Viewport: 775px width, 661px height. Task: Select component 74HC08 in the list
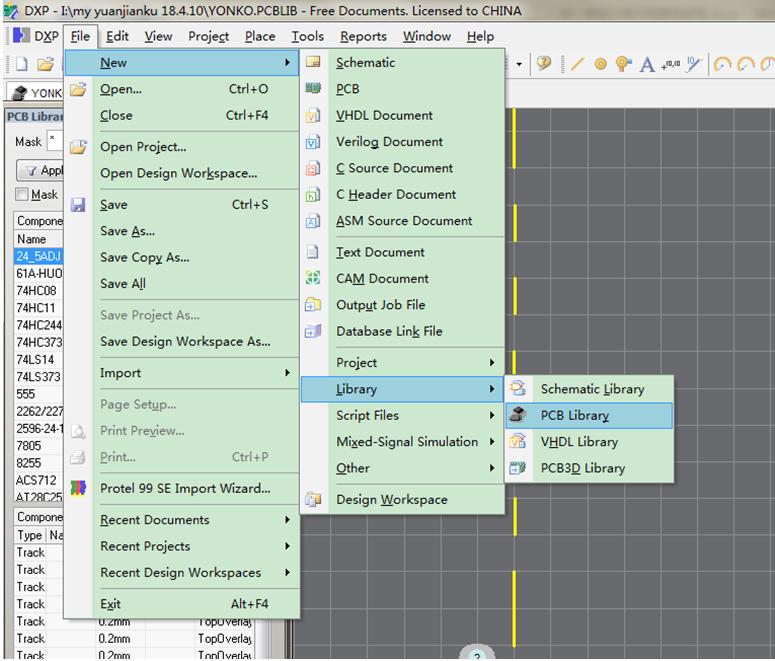pos(39,291)
